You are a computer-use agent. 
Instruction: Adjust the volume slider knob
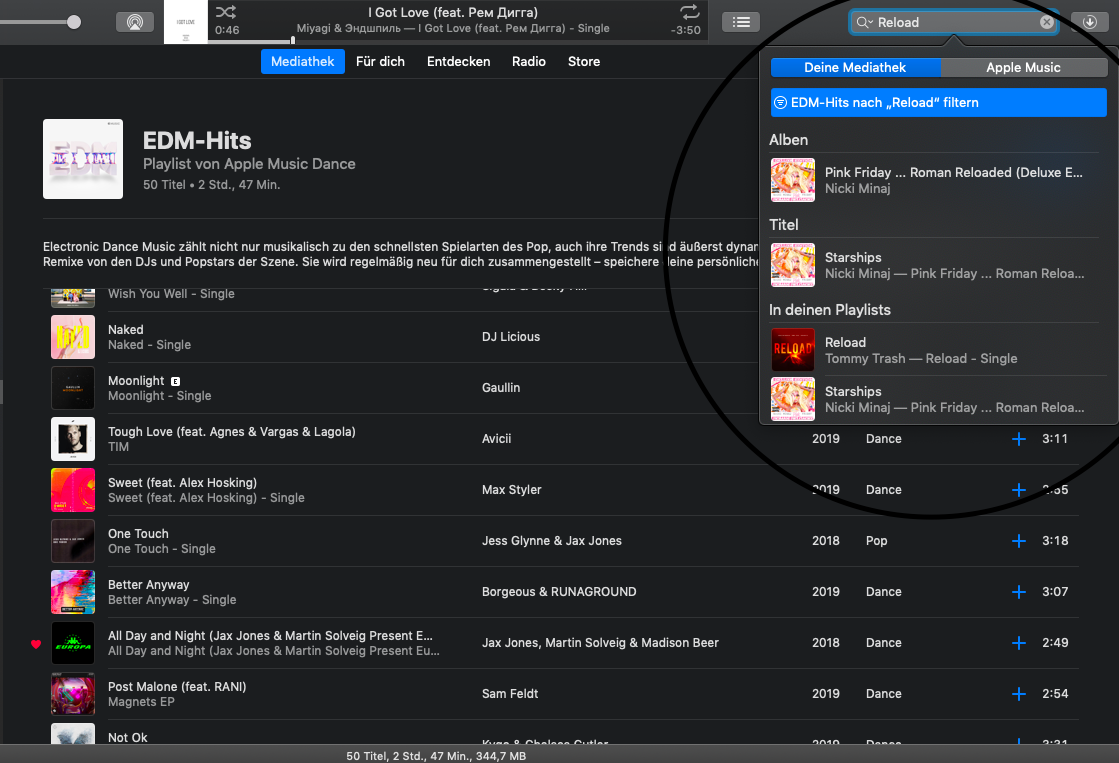pyautogui.click(x=74, y=22)
